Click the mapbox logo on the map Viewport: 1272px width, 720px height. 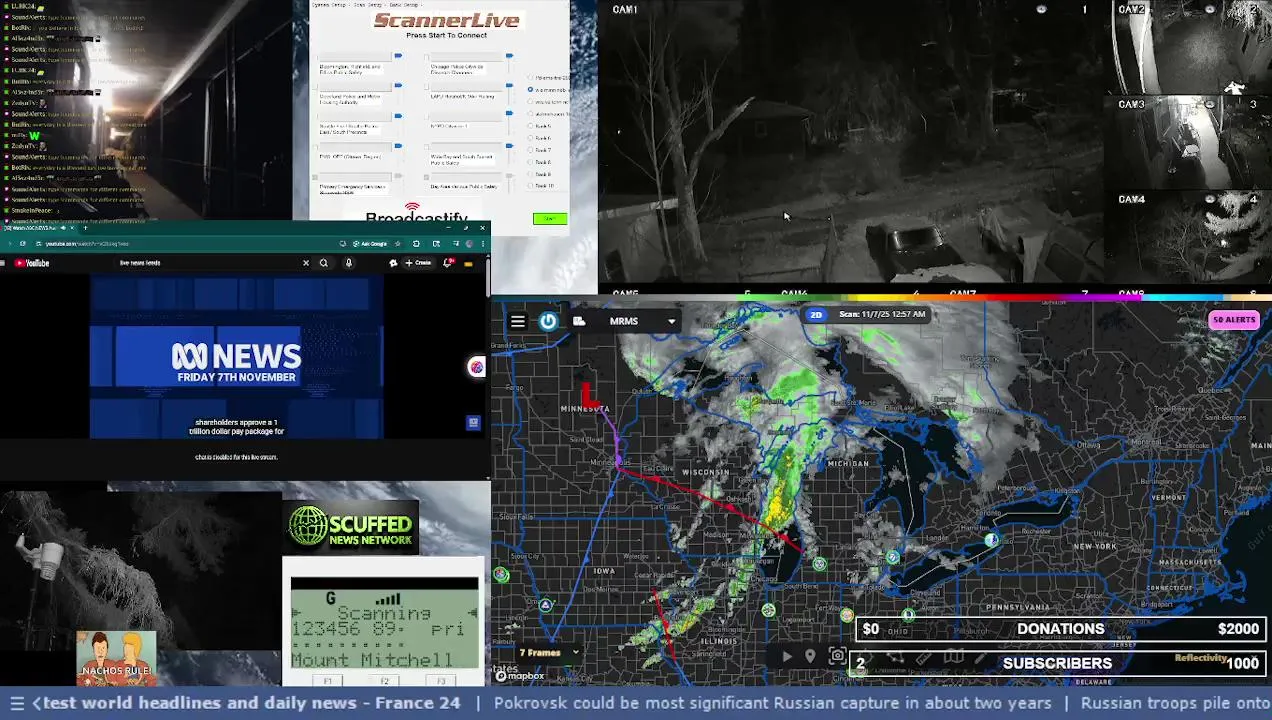coord(521,676)
